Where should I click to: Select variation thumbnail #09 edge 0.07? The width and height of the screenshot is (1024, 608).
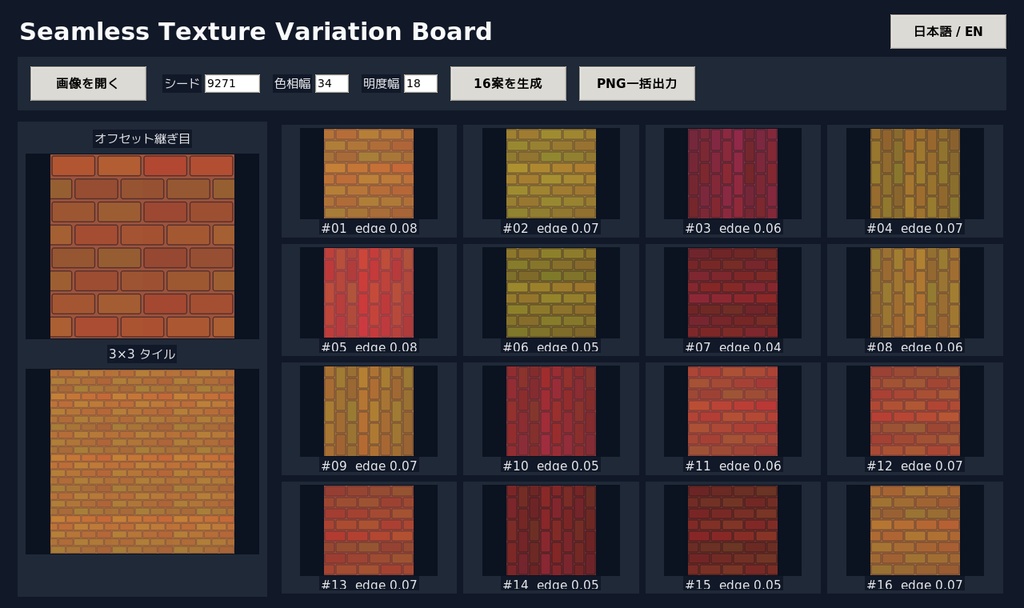pyautogui.click(x=368, y=411)
